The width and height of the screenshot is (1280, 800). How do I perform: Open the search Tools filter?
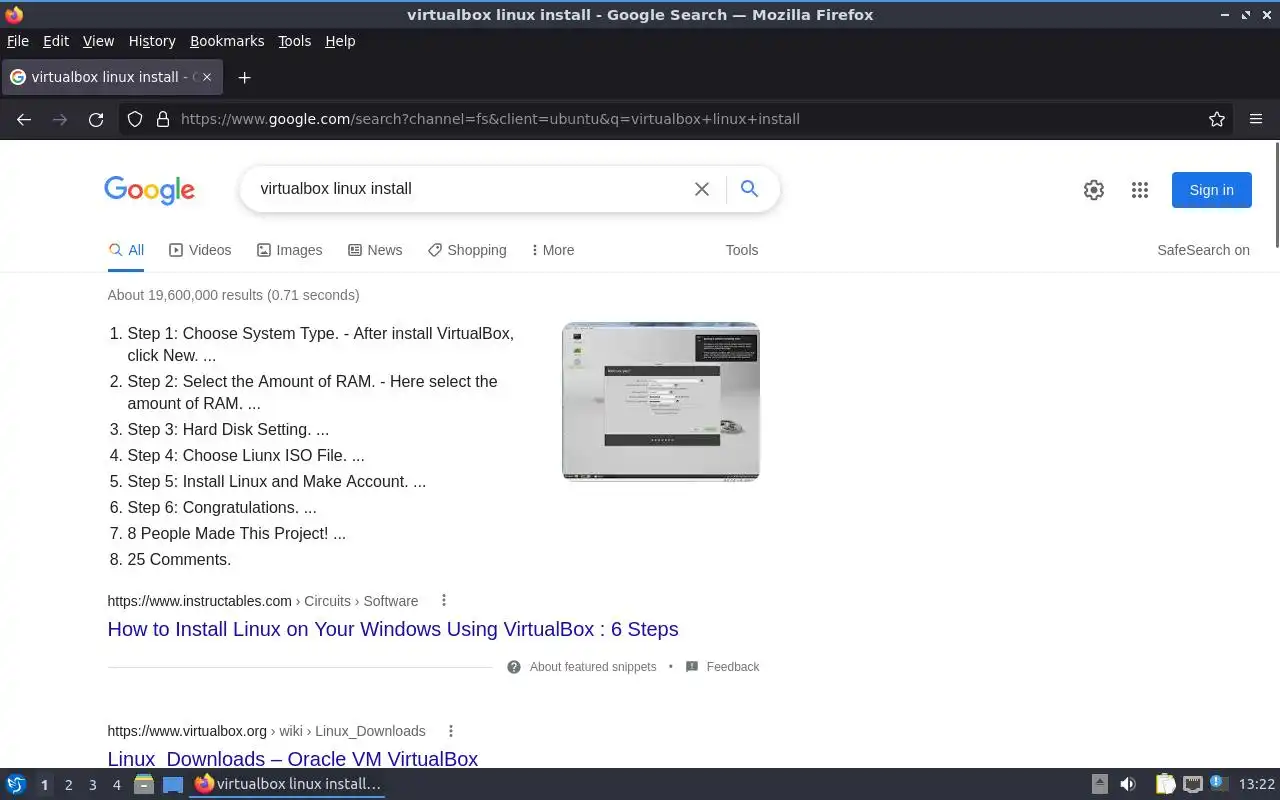tap(742, 250)
